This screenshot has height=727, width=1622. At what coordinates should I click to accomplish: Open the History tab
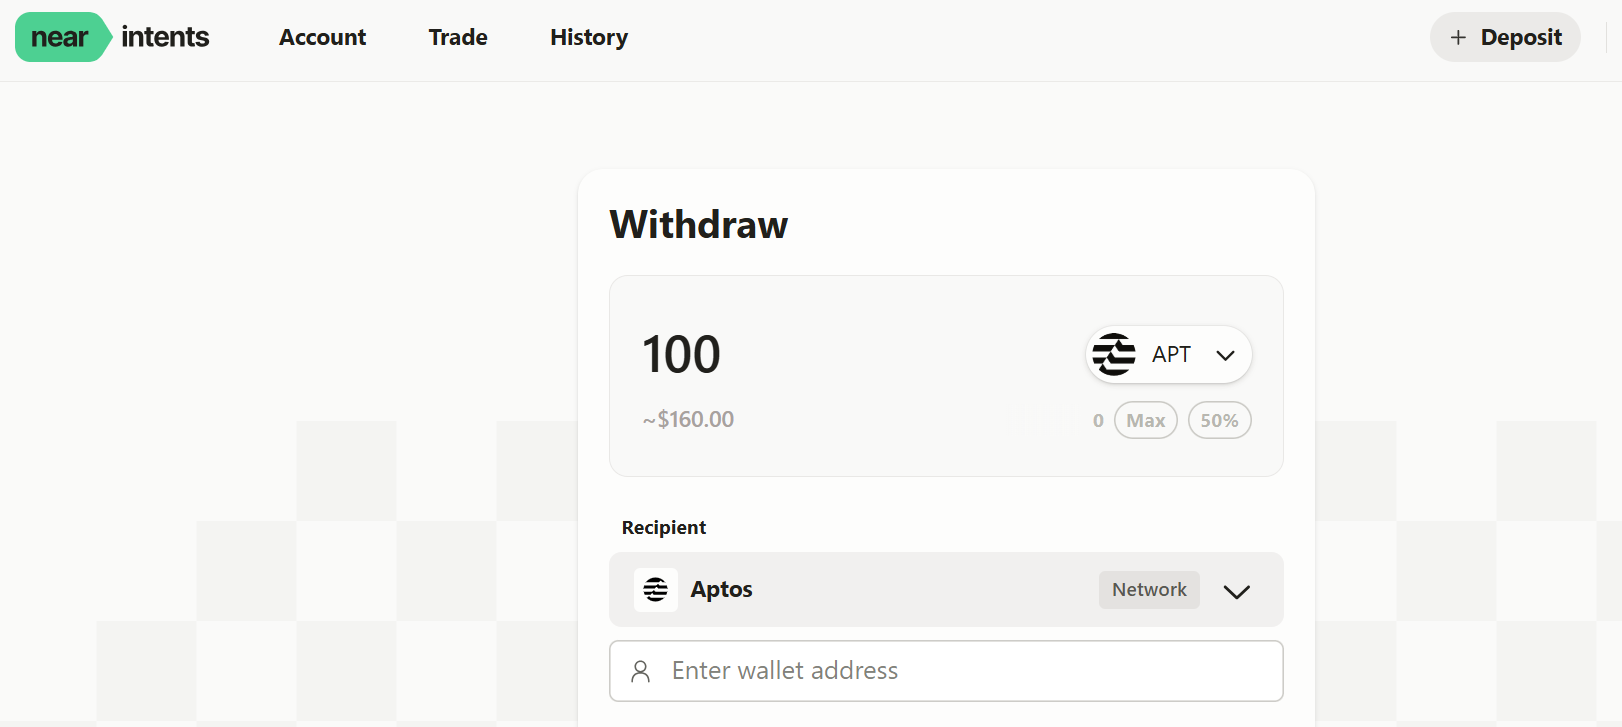point(589,37)
